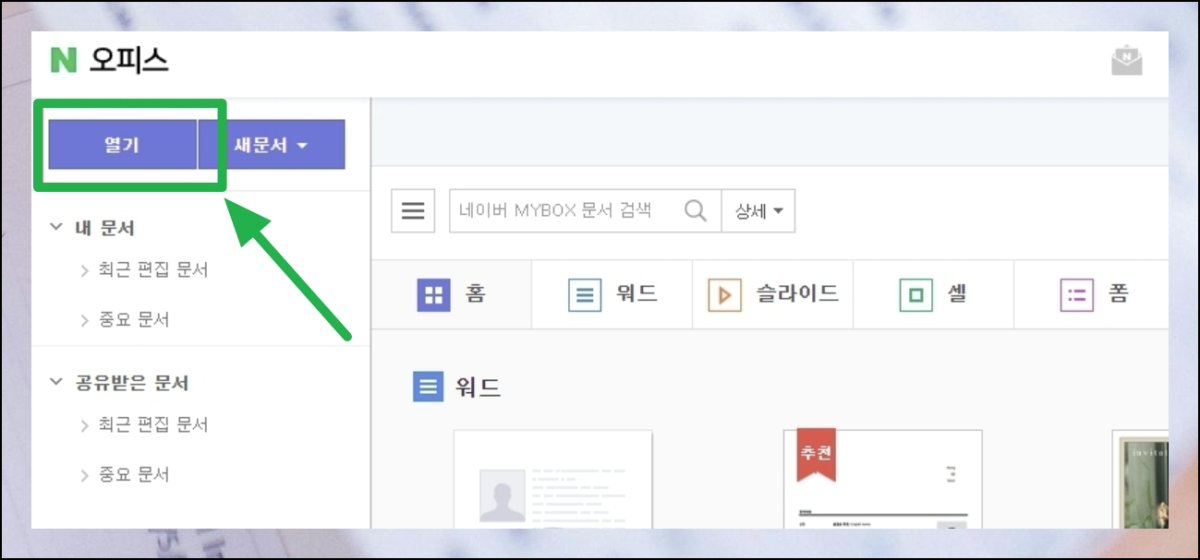
Task: Switch to the 폼 tab
Action: point(1091,295)
